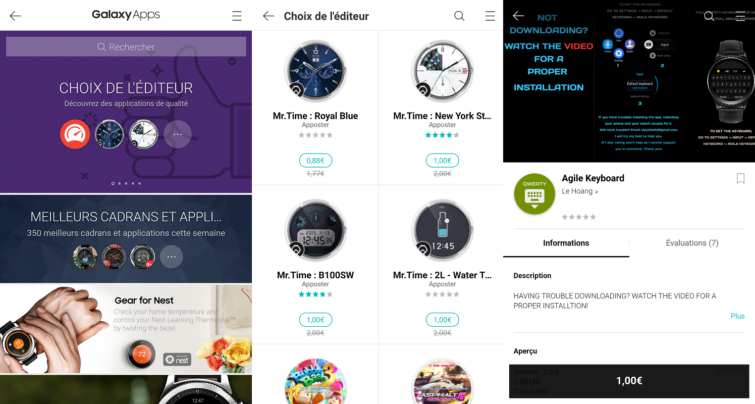
Task: Go back from Galaxy Apps home screen
Action: pos(15,16)
